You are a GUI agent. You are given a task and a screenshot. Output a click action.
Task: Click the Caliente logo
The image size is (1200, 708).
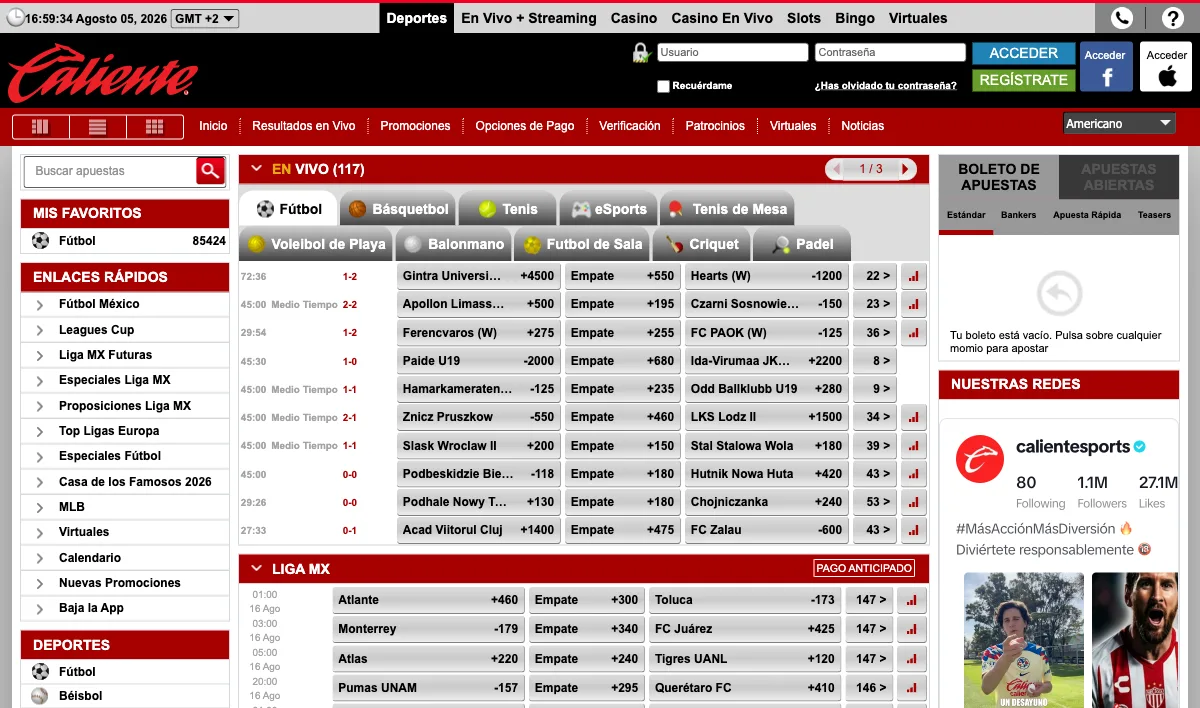103,74
